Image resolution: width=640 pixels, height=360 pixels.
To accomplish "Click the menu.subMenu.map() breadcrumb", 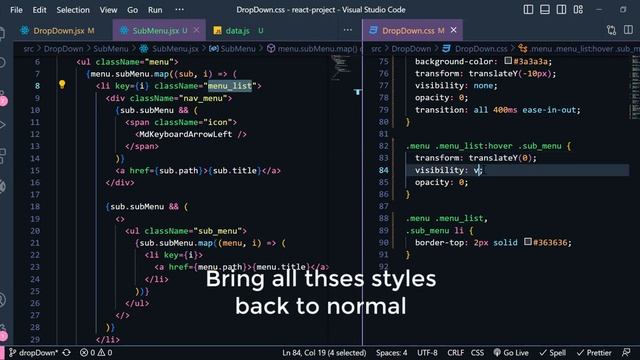I will click(x=317, y=49).
